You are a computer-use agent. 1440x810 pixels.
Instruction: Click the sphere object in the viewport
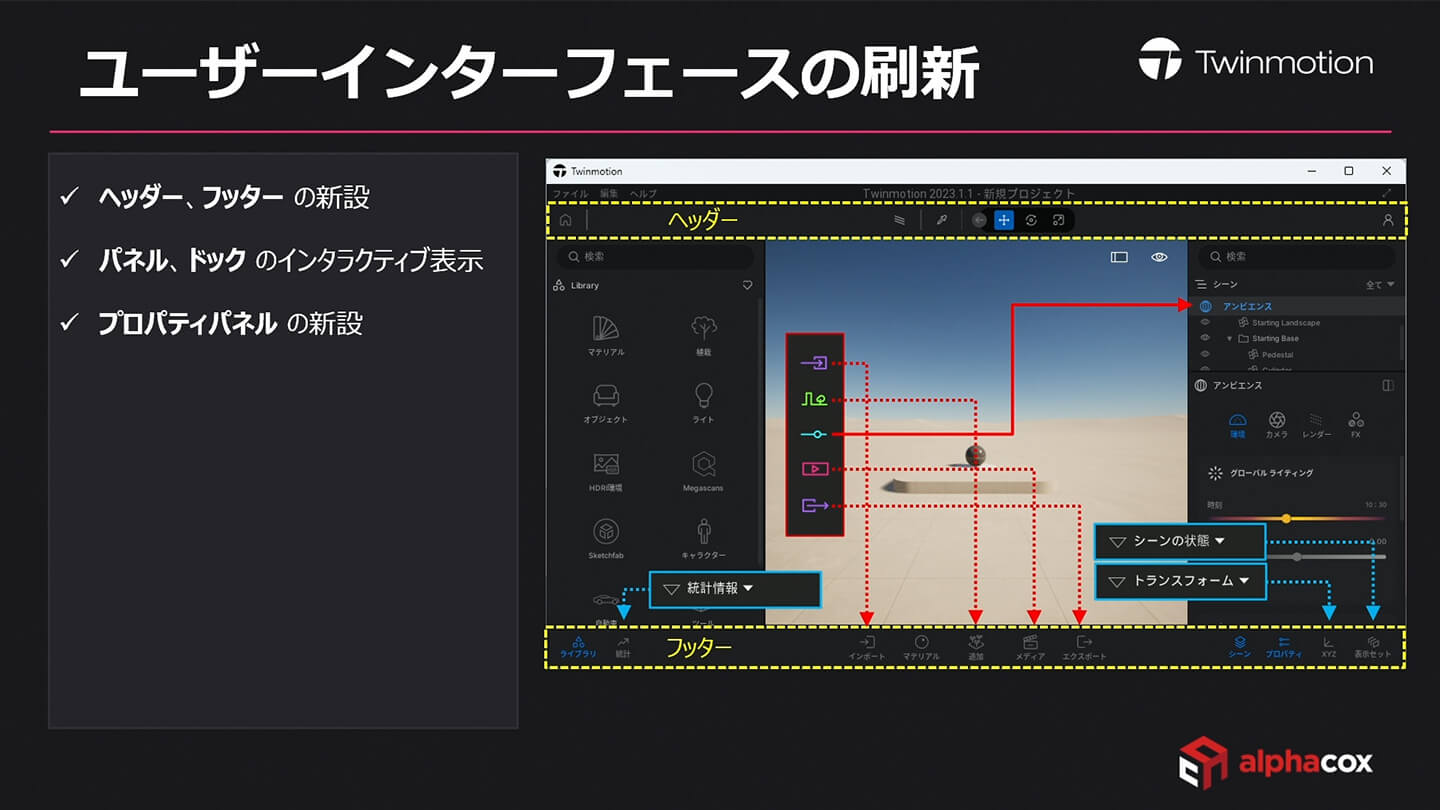pyautogui.click(x=976, y=456)
